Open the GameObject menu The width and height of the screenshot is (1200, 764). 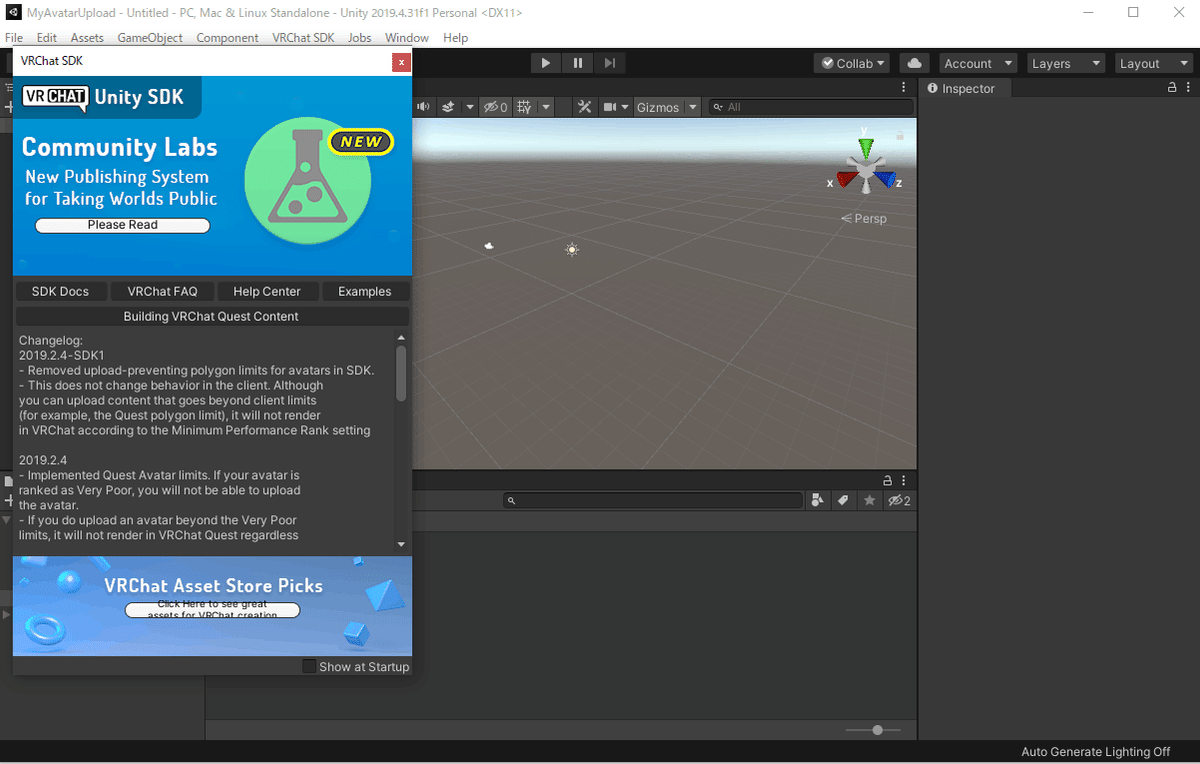[150, 37]
